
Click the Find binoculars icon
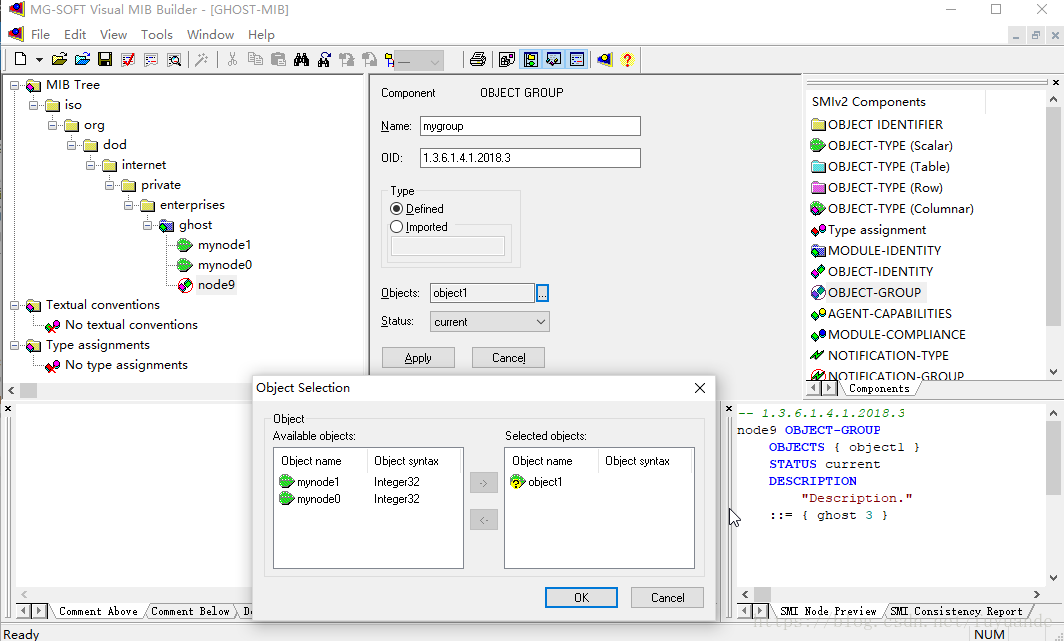301,60
